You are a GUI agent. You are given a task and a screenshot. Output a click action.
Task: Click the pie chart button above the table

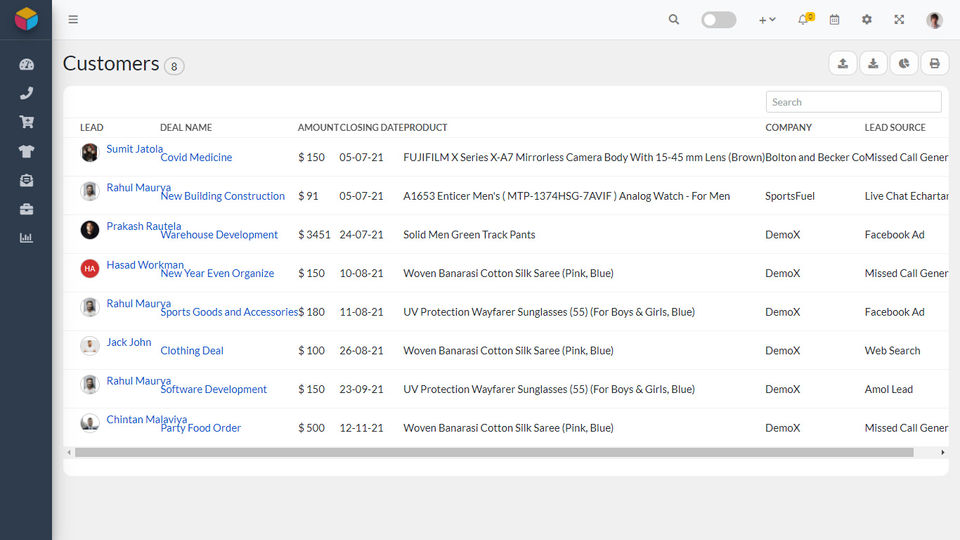coord(904,63)
